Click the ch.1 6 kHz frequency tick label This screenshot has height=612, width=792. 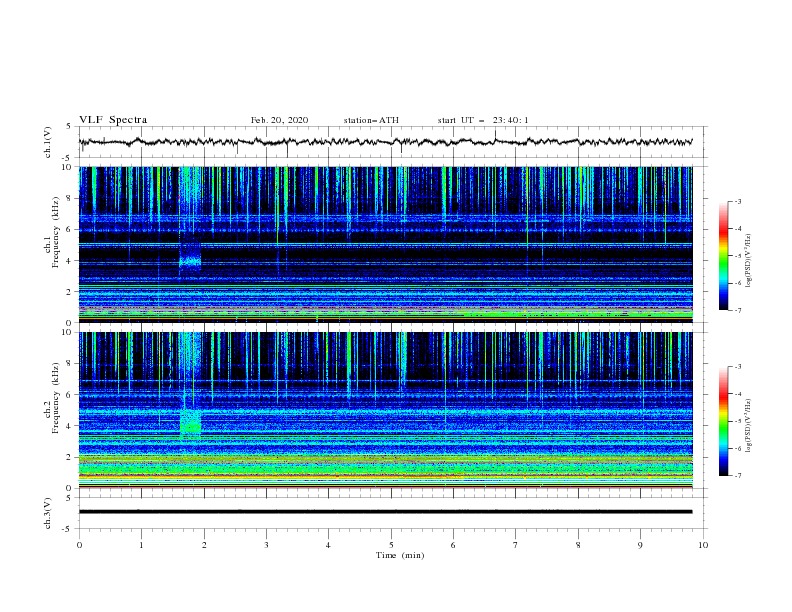click(70, 230)
